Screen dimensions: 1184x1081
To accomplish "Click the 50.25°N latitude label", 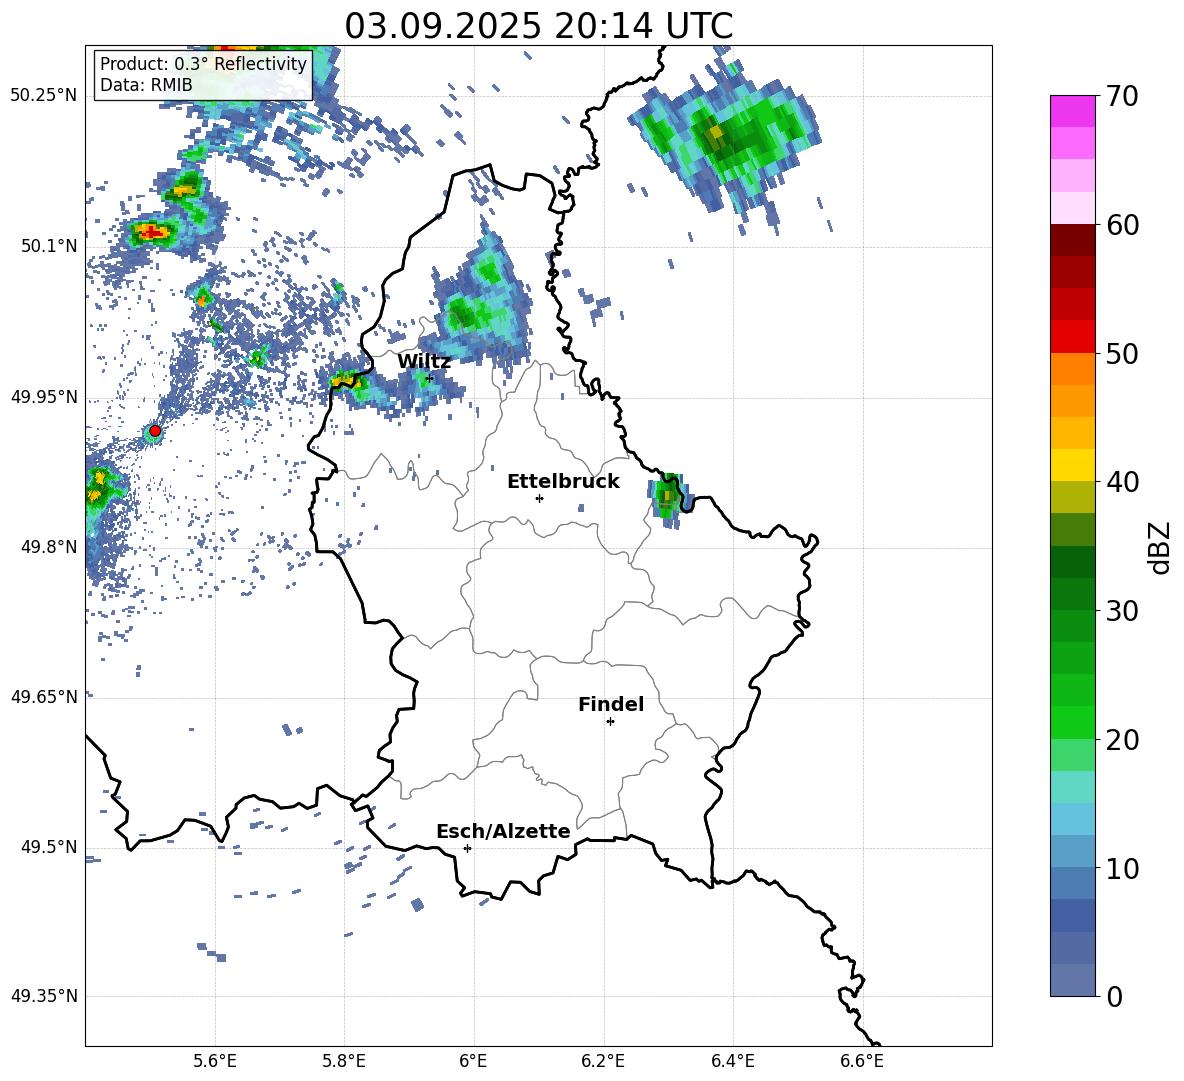I will [44, 96].
